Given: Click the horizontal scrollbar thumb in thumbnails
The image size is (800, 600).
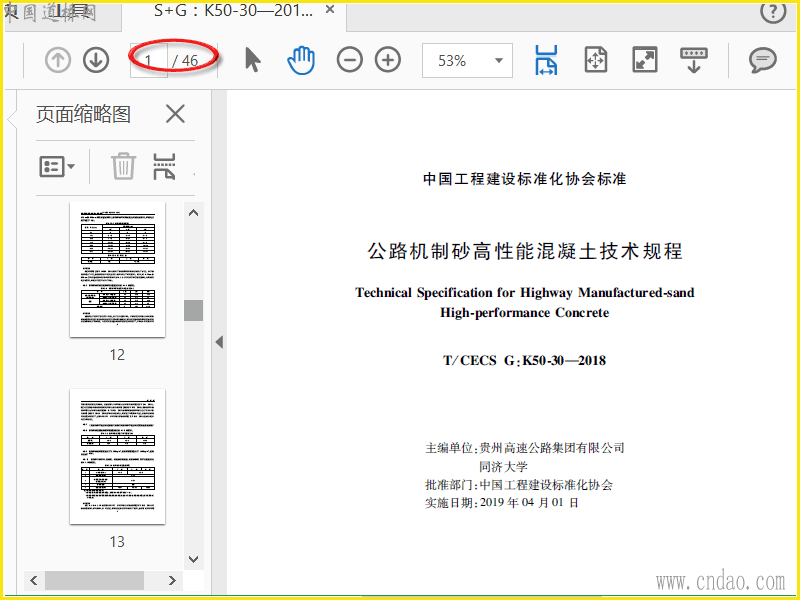Looking at the screenshot, I should point(94,580).
